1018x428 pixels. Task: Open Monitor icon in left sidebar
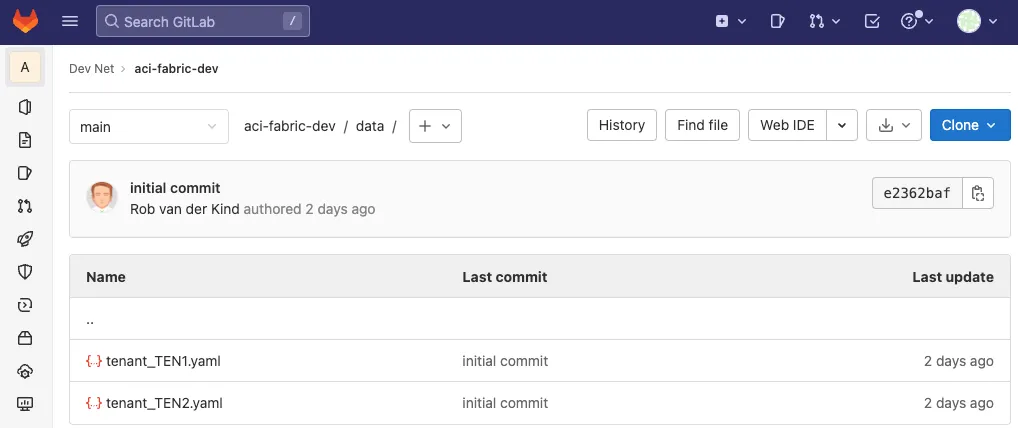25,404
